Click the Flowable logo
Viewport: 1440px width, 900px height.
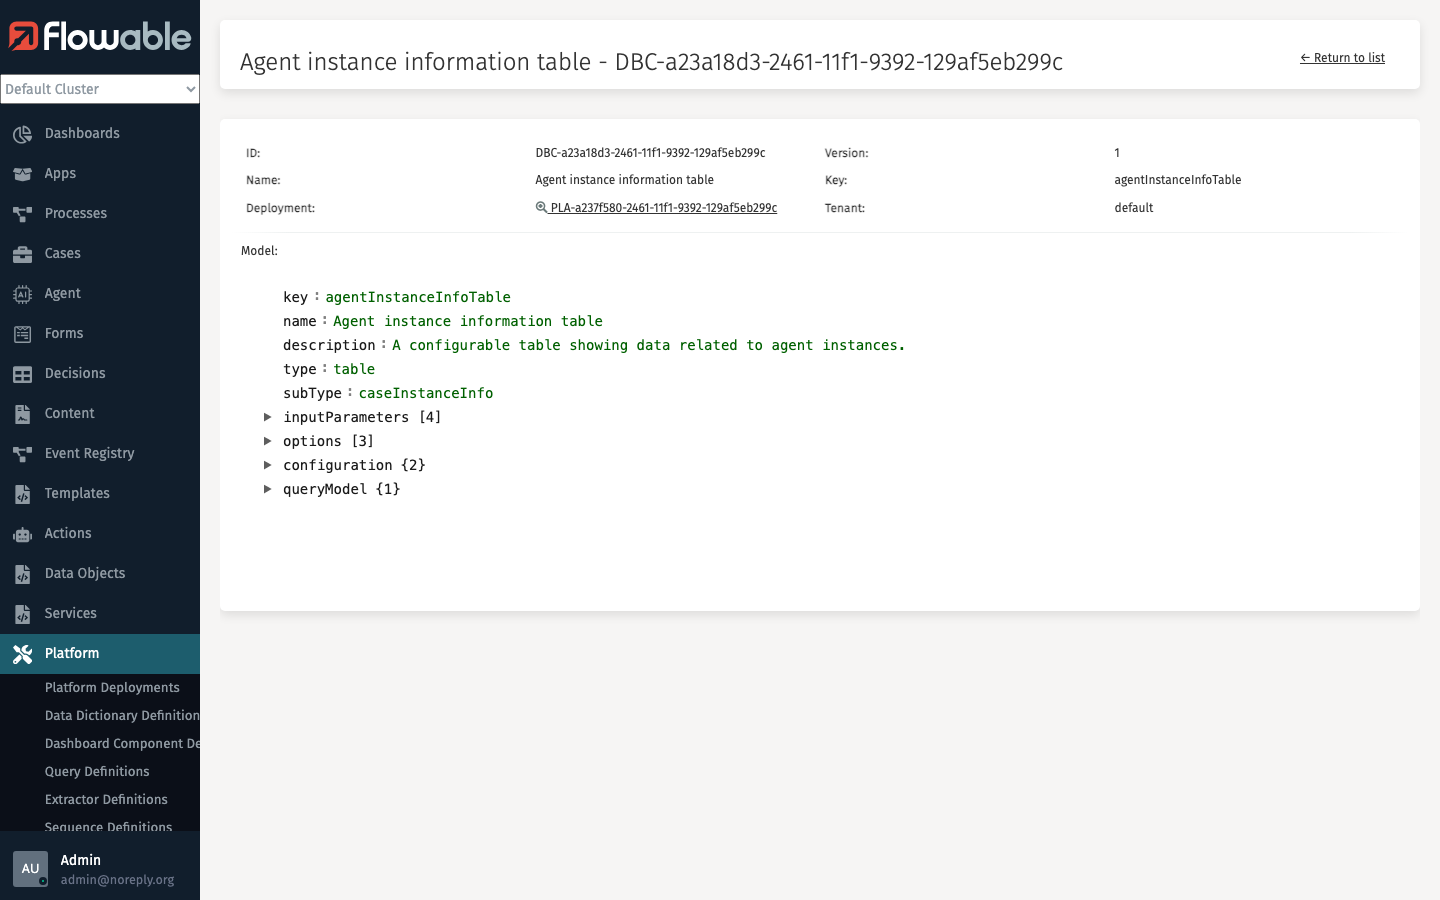[100, 36]
